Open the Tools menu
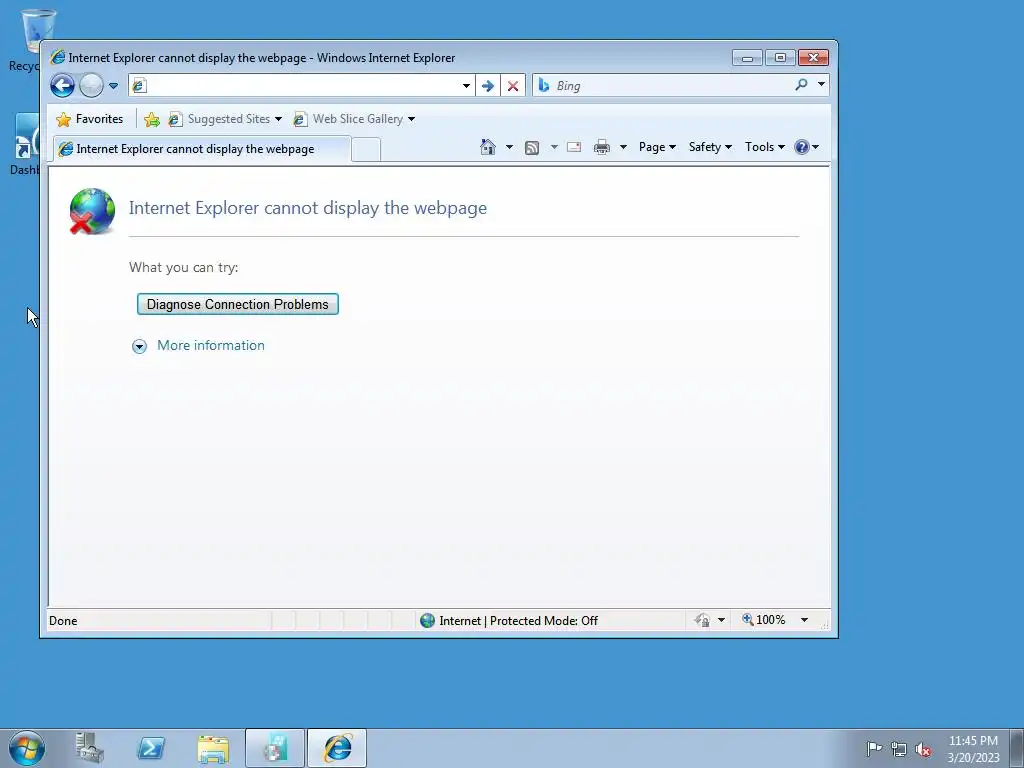The image size is (1024, 768). (765, 147)
